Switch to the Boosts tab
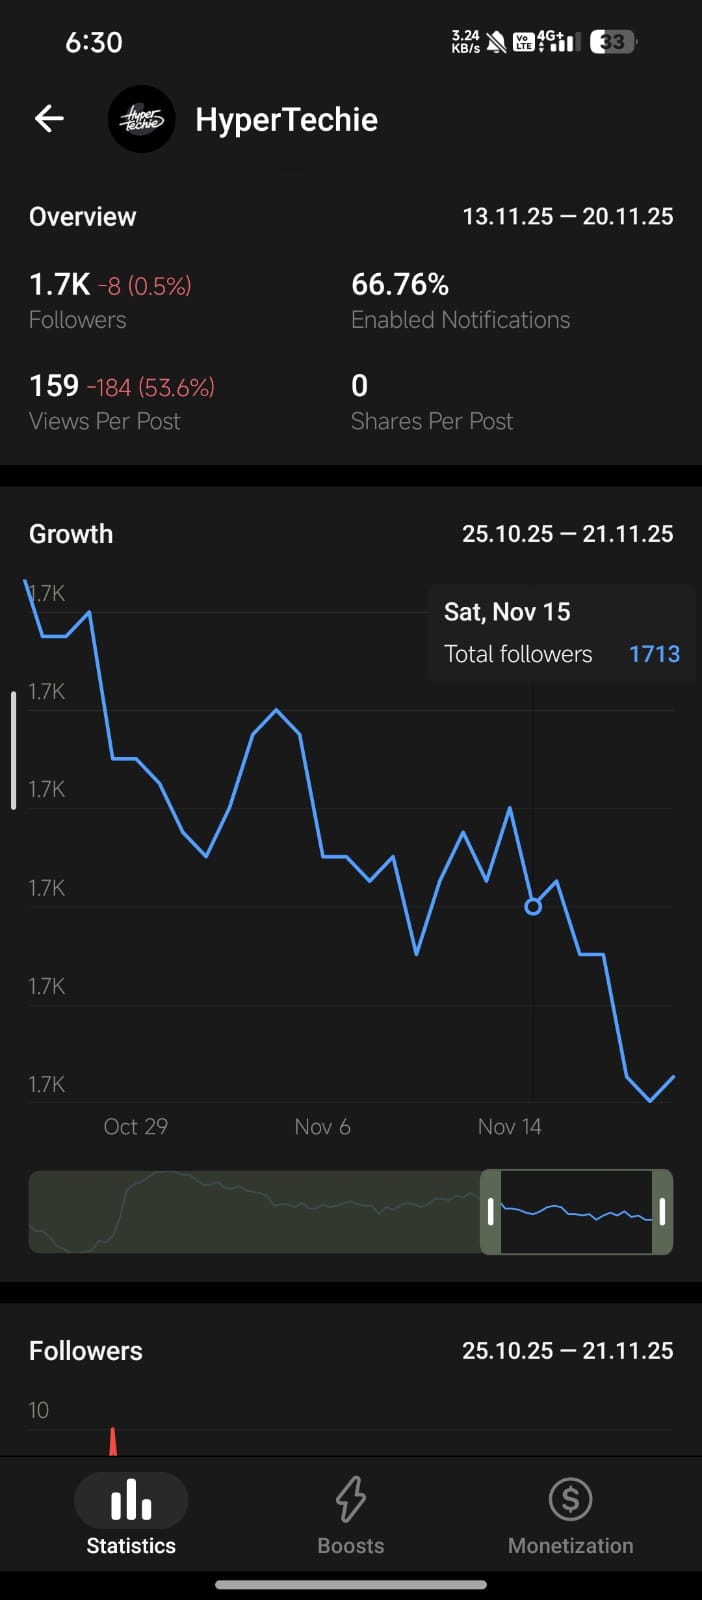The height and width of the screenshot is (1600, 702). (350, 1545)
